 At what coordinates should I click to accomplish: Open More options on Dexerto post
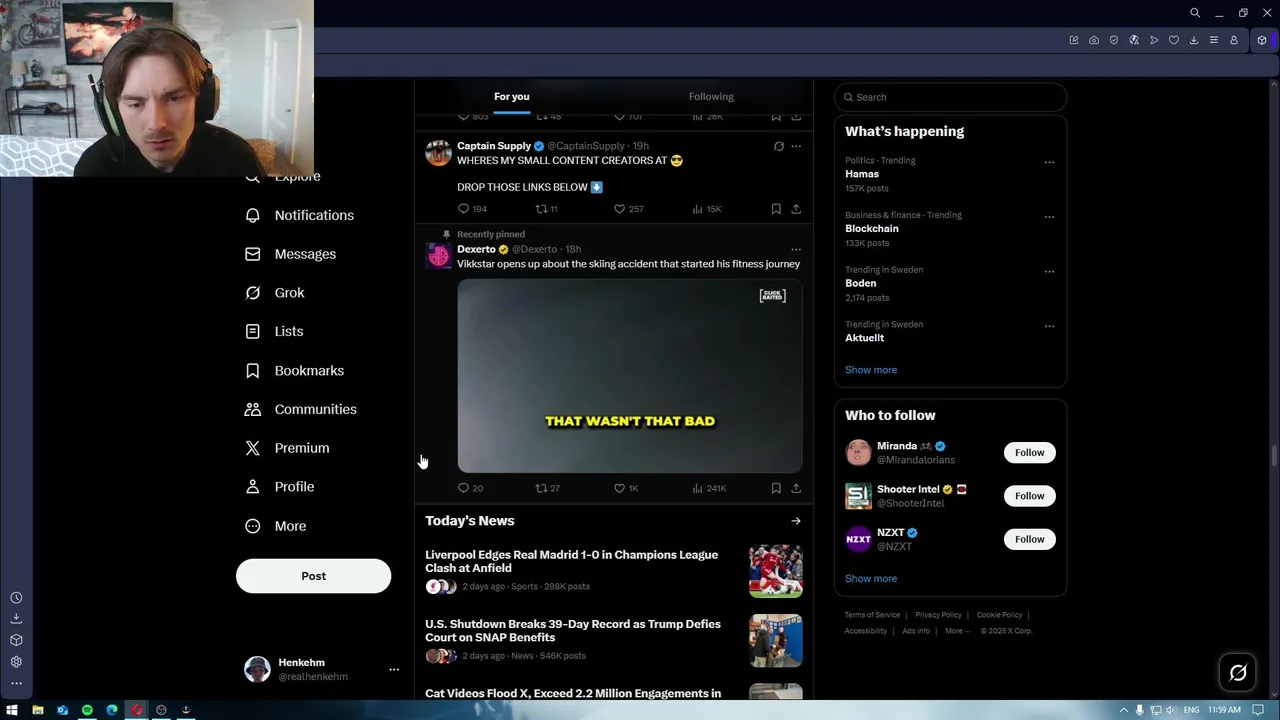[x=796, y=249]
